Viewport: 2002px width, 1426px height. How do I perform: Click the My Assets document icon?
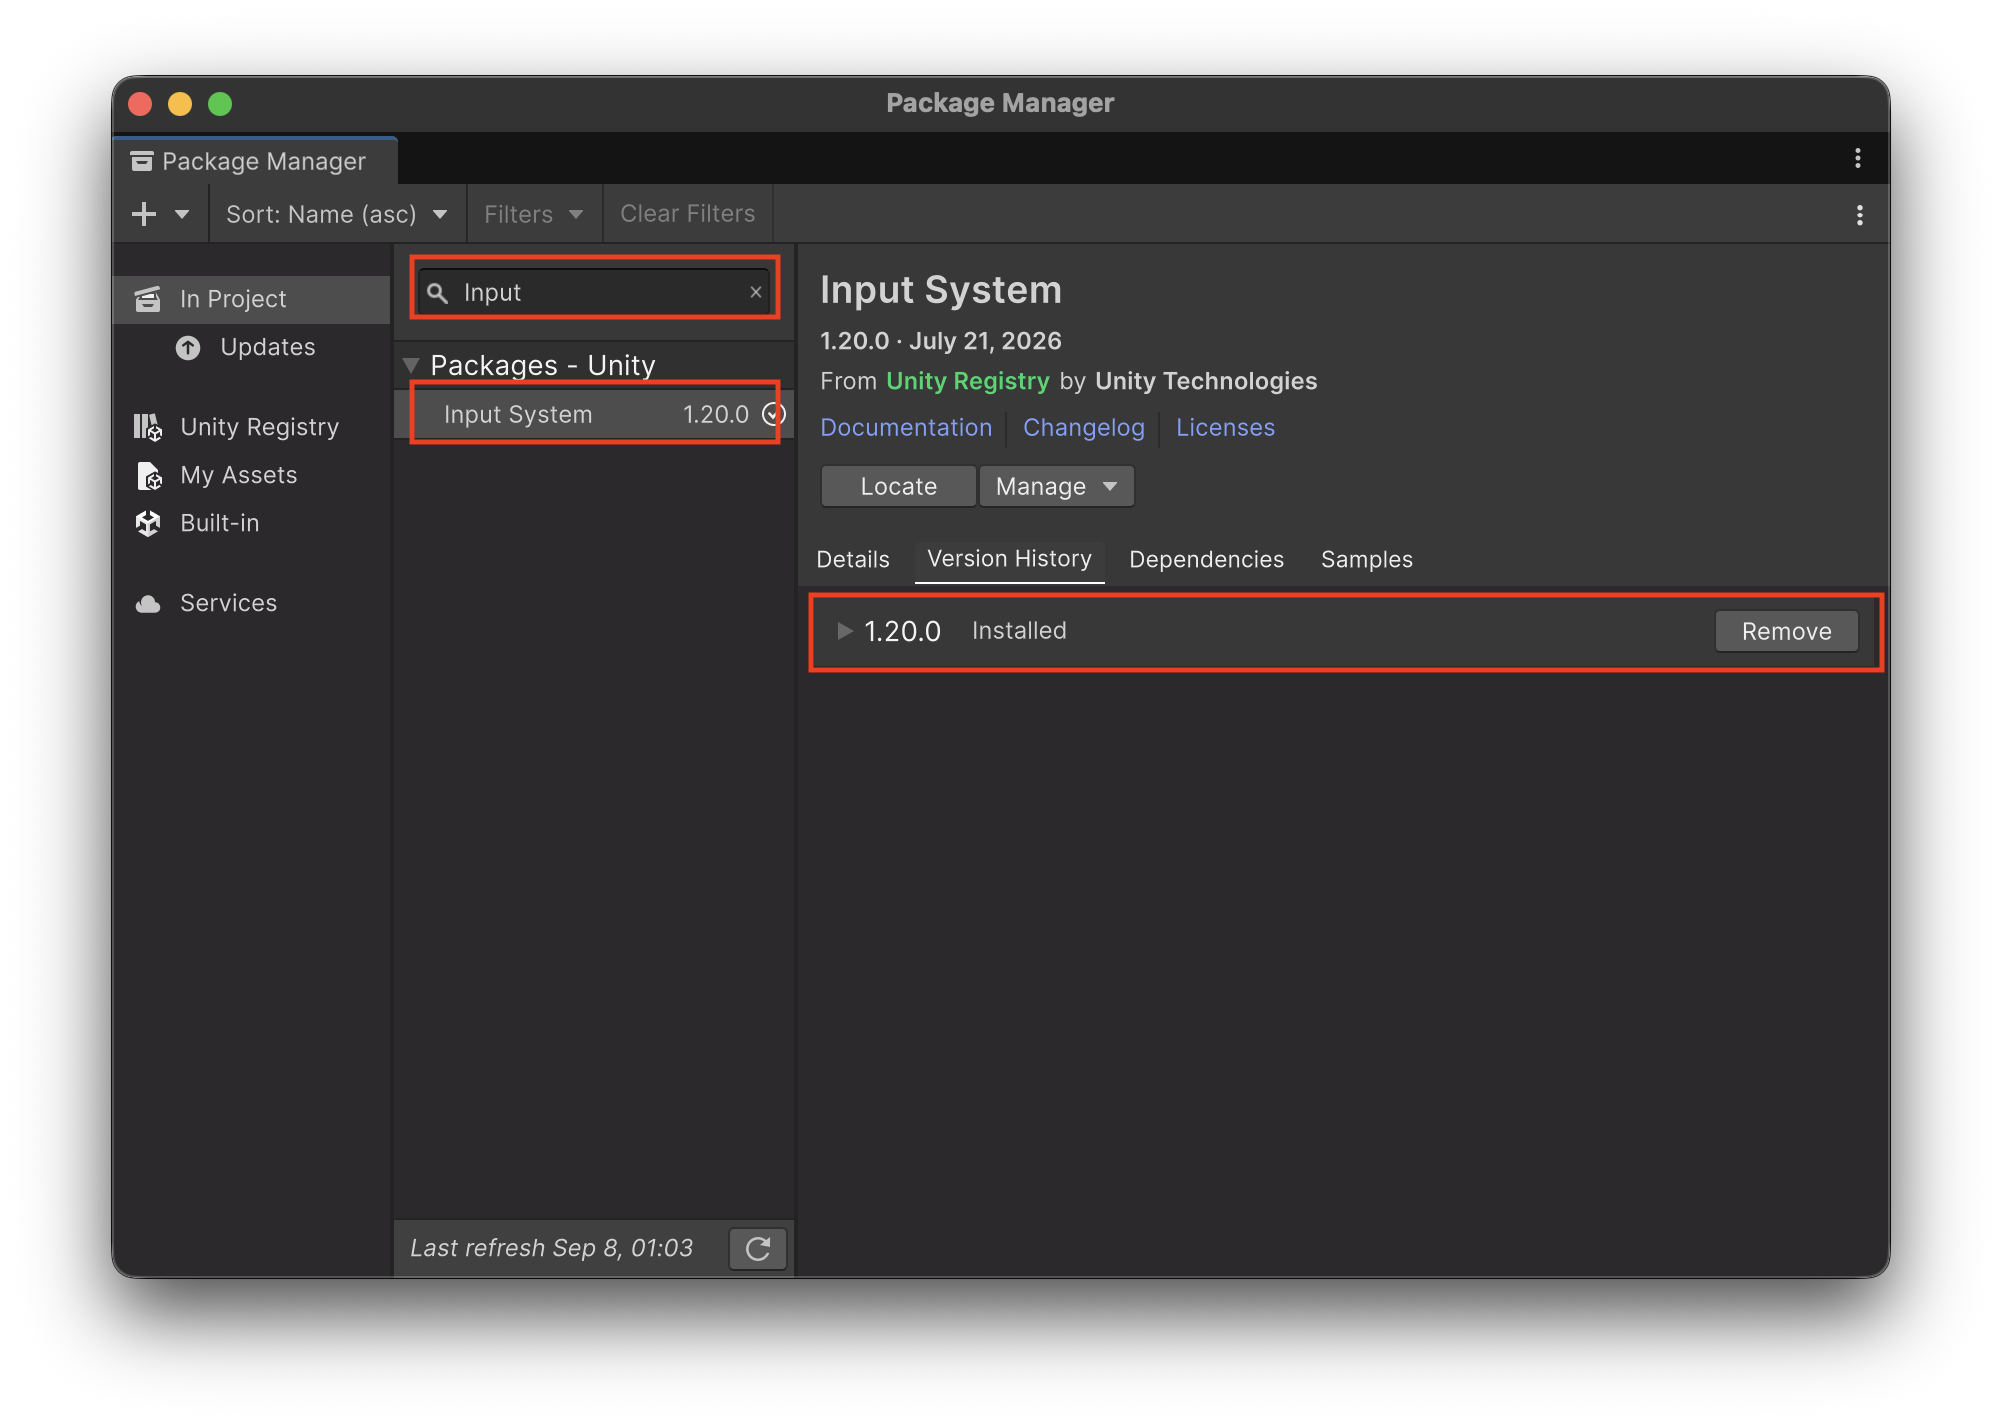[149, 475]
